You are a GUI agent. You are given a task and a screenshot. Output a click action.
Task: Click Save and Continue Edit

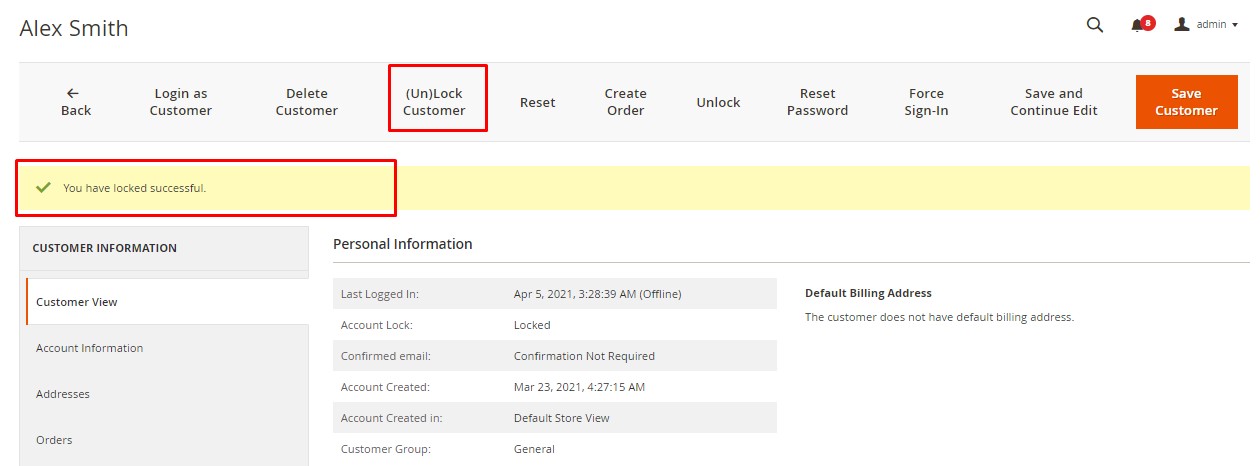pyautogui.click(x=1054, y=102)
